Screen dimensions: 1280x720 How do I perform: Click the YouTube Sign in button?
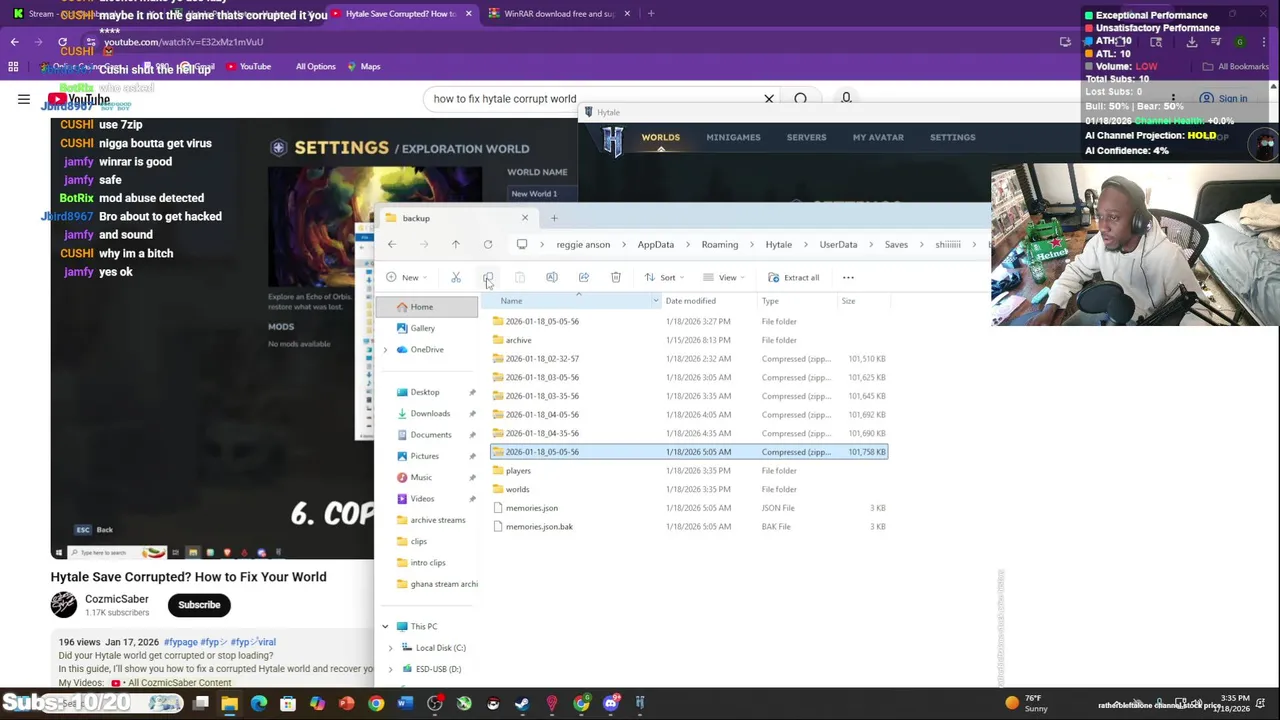pyautogui.click(x=1224, y=99)
